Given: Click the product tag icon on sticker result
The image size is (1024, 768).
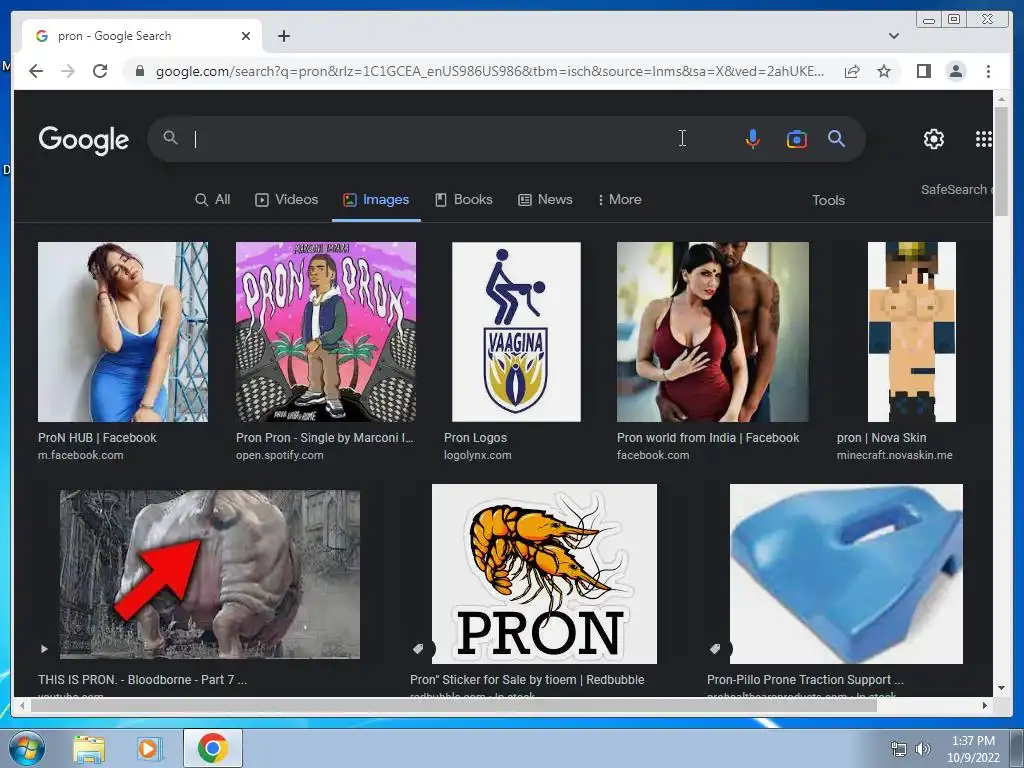Looking at the screenshot, I should pos(419,648).
